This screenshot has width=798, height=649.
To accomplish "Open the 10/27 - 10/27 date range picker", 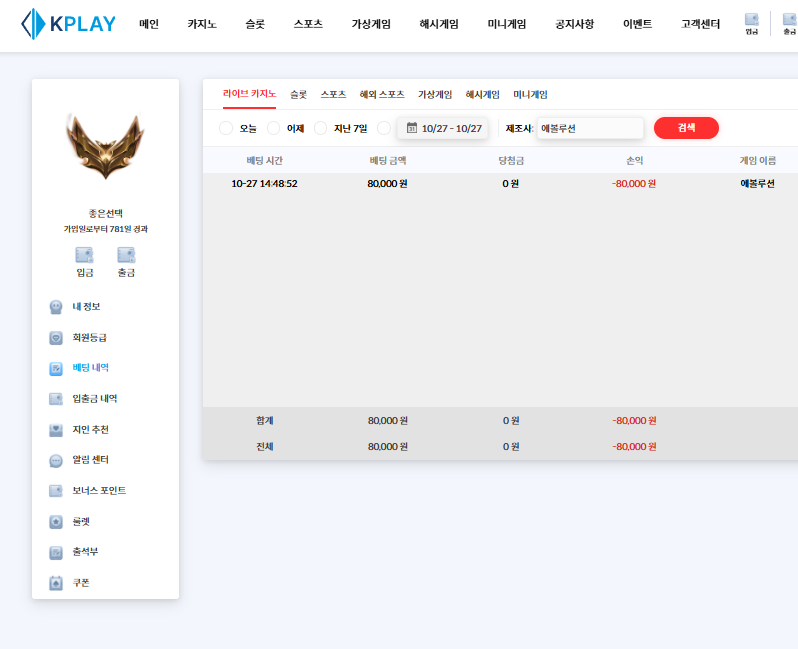I will [x=443, y=128].
